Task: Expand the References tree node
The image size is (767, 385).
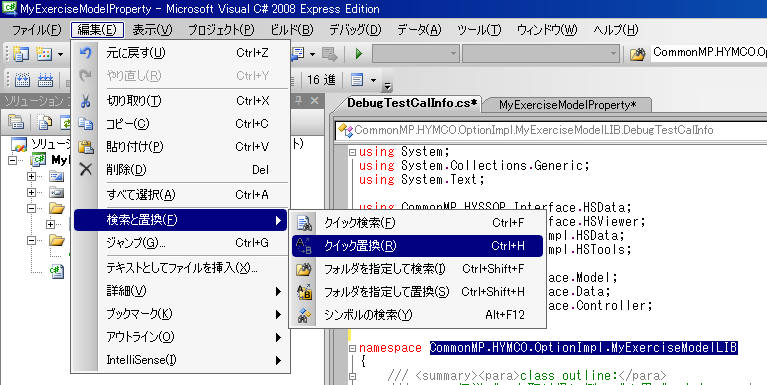Action: pos(32,192)
